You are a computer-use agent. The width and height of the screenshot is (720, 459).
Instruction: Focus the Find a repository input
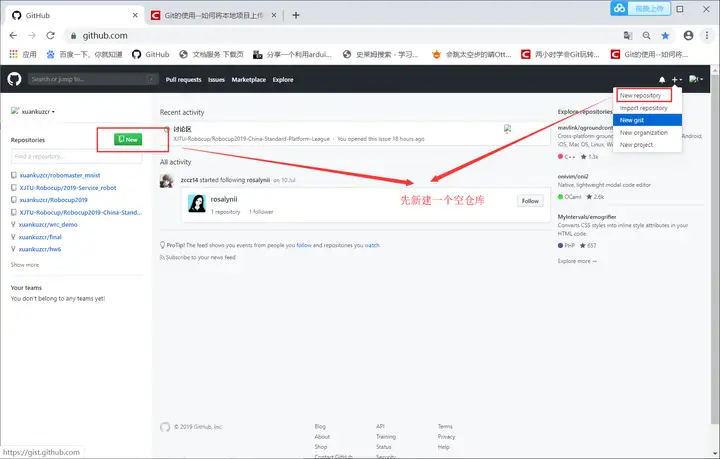[x=76, y=156]
